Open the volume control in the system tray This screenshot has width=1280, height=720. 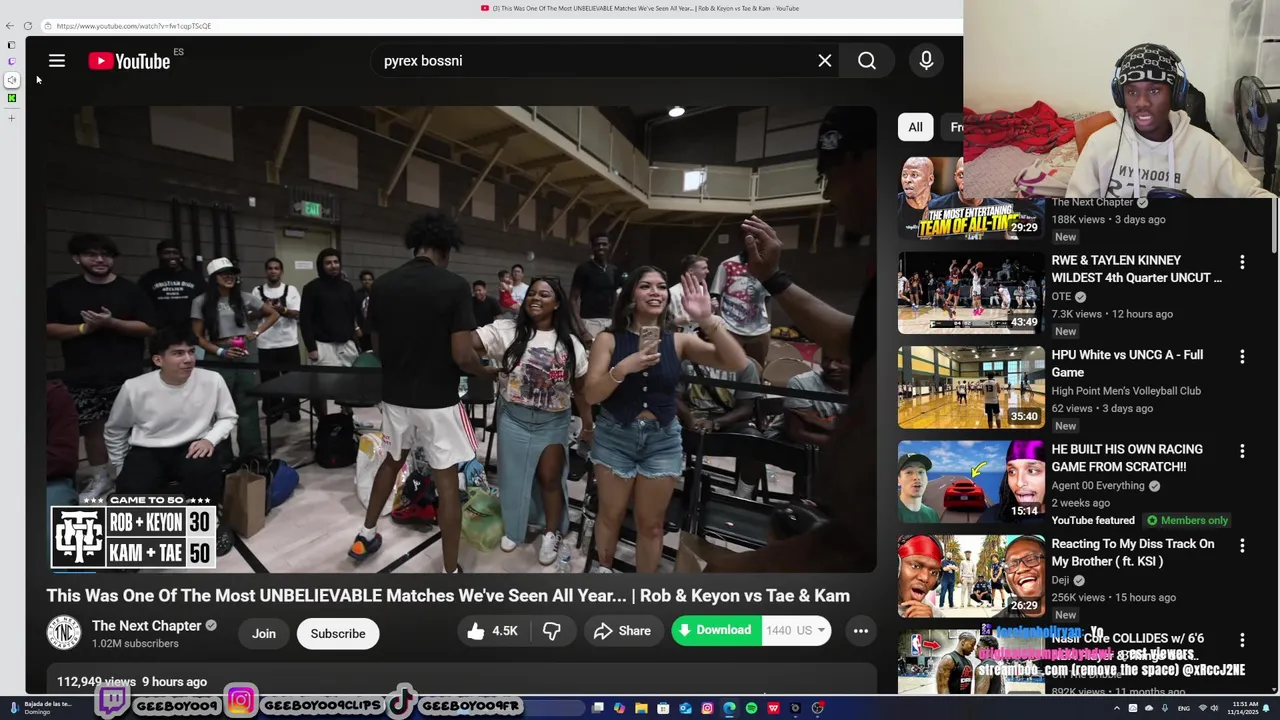click(x=1215, y=708)
